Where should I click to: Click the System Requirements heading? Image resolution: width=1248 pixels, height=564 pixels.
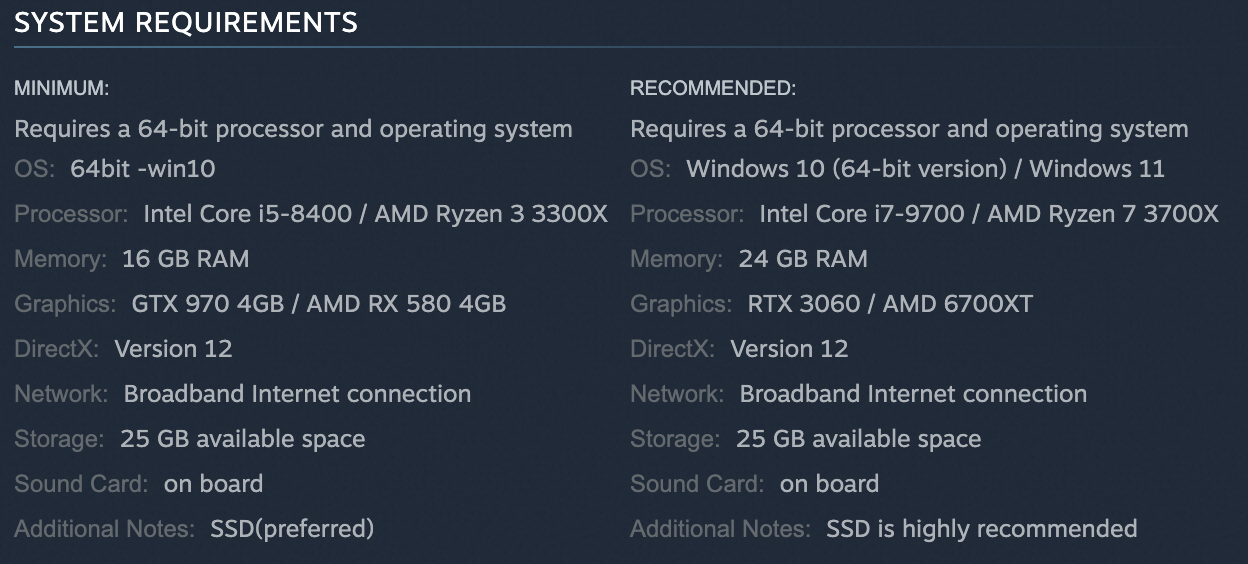[185, 23]
